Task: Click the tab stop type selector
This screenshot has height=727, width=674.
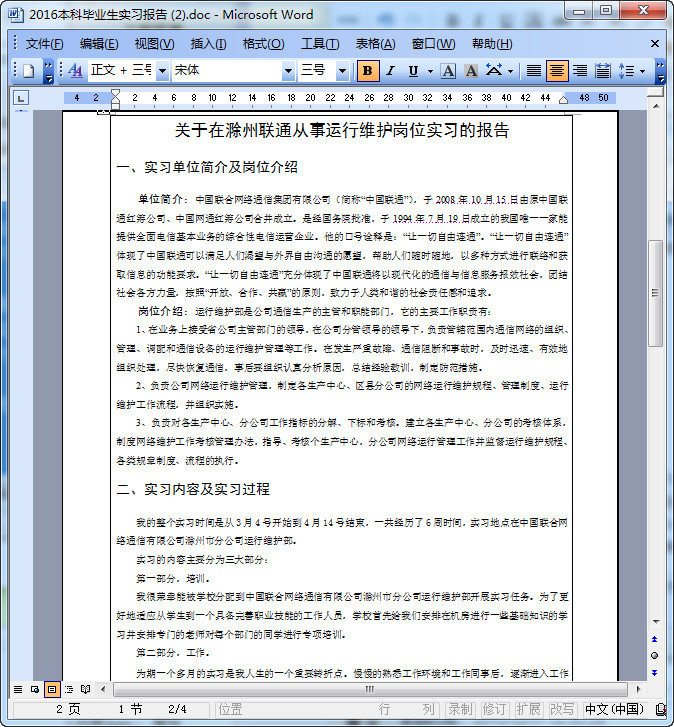Action: click(21, 98)
